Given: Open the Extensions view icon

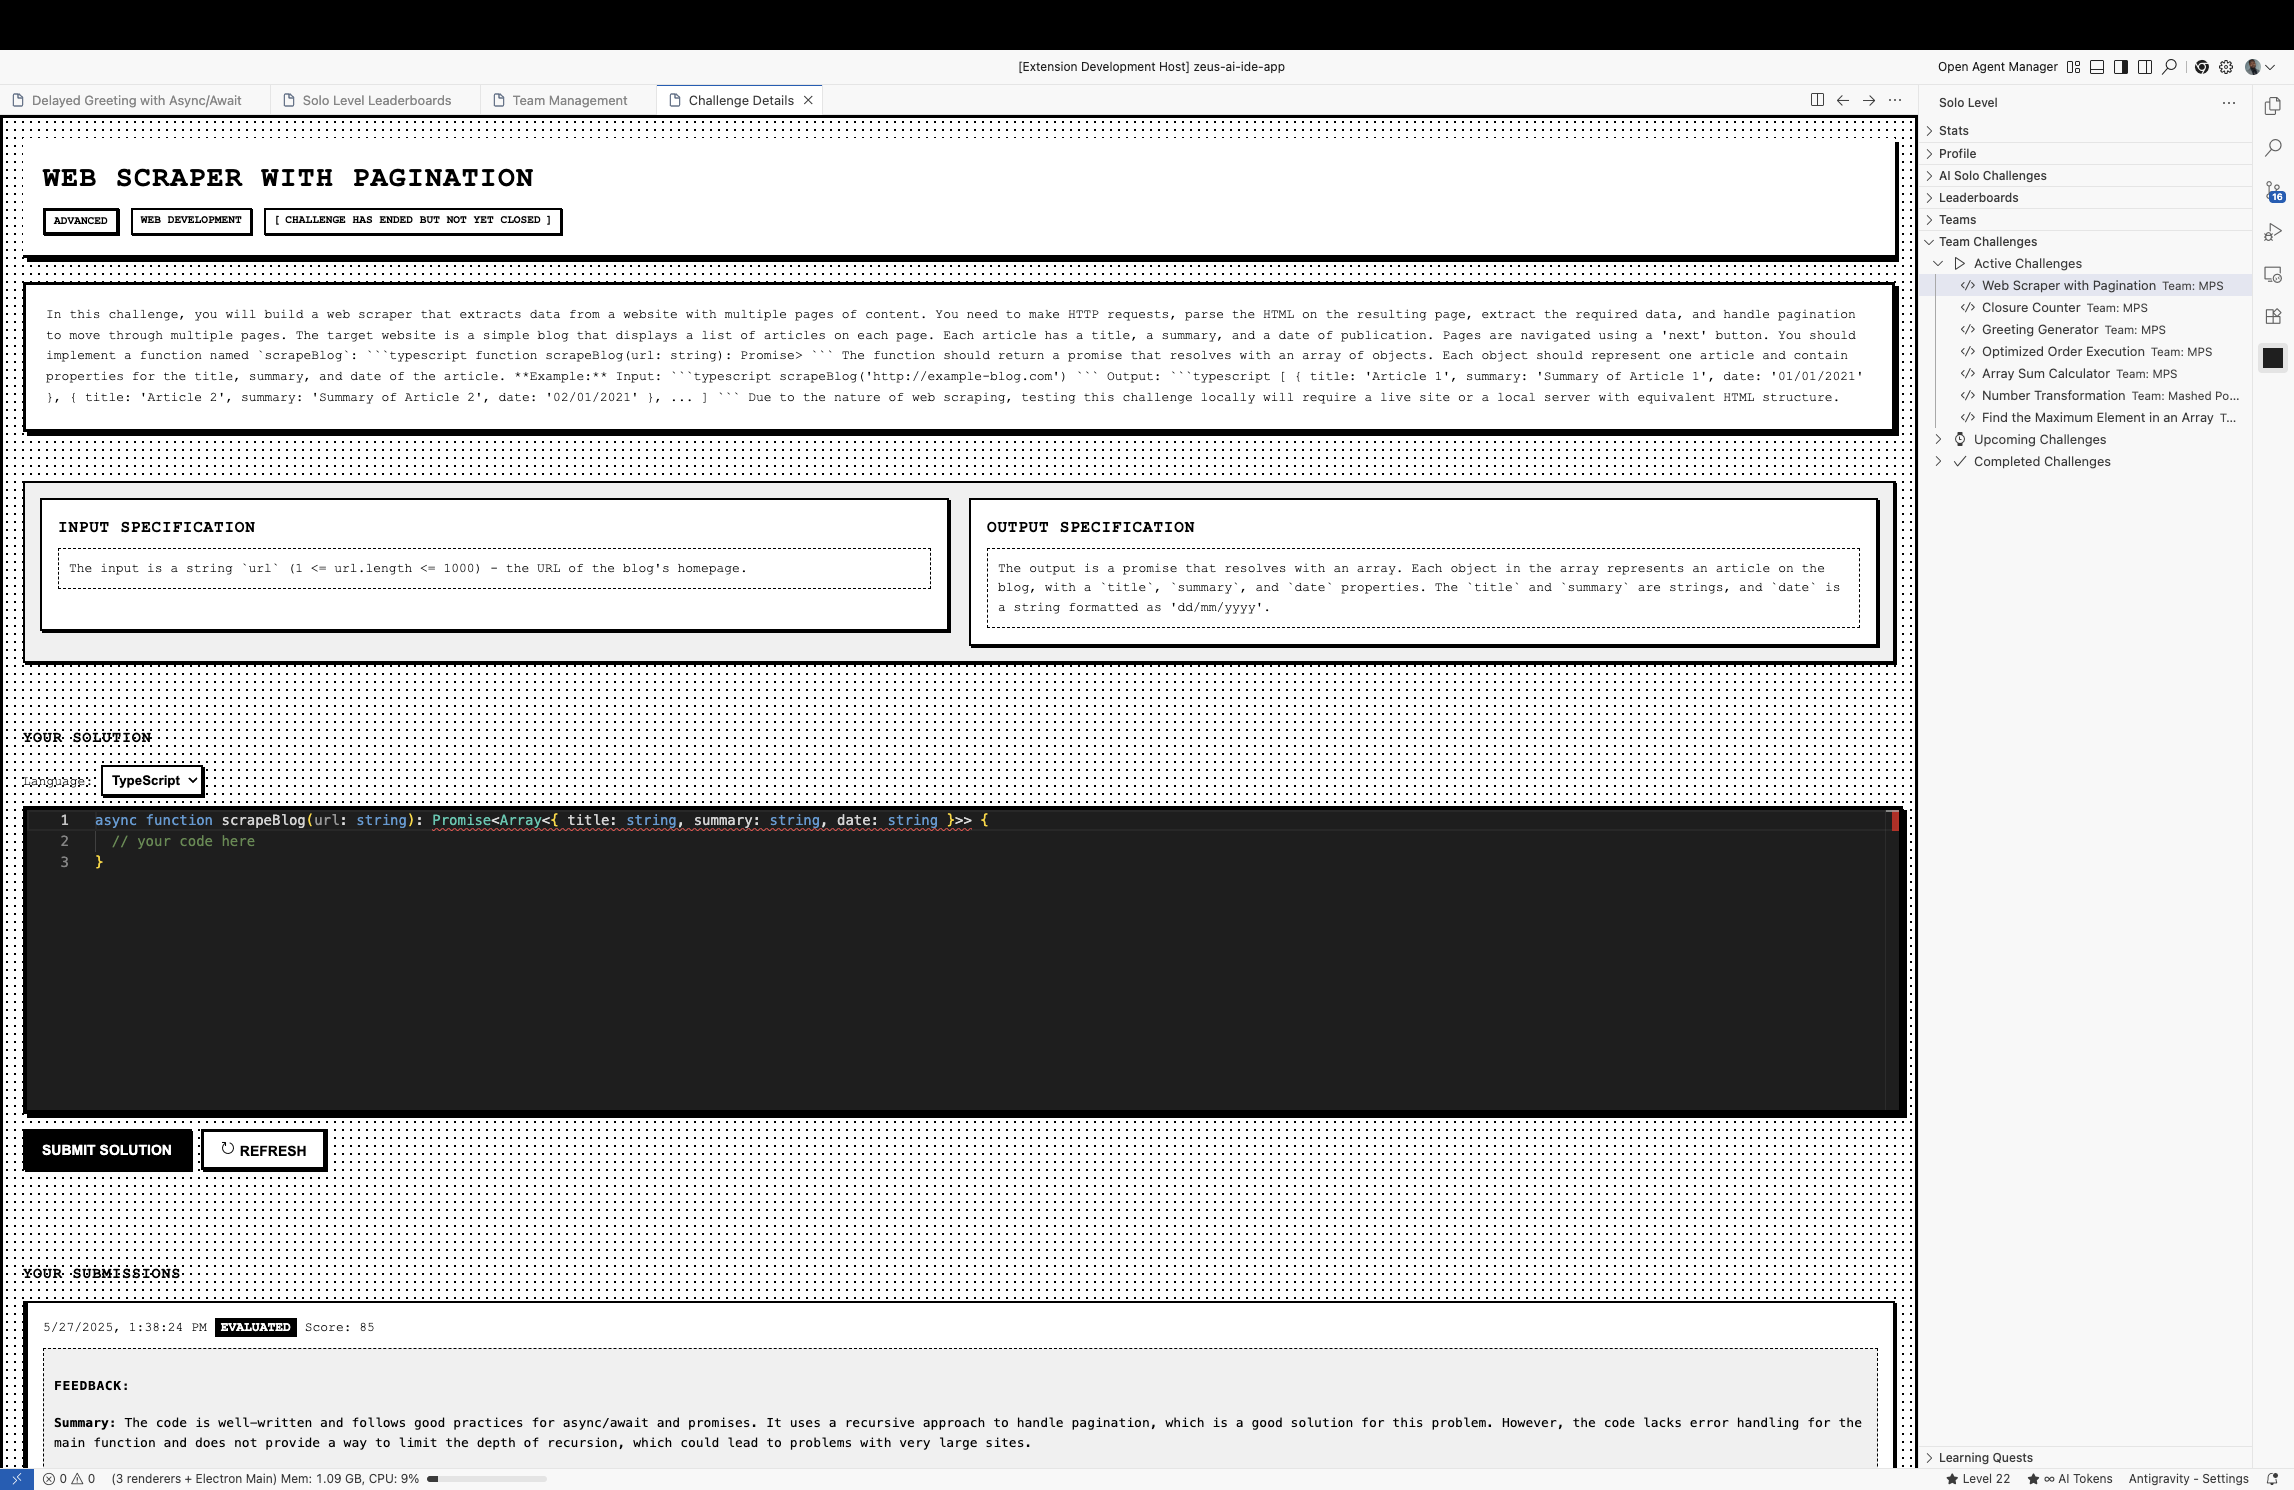Looking at the screenshot, I should coord(2273,316).
